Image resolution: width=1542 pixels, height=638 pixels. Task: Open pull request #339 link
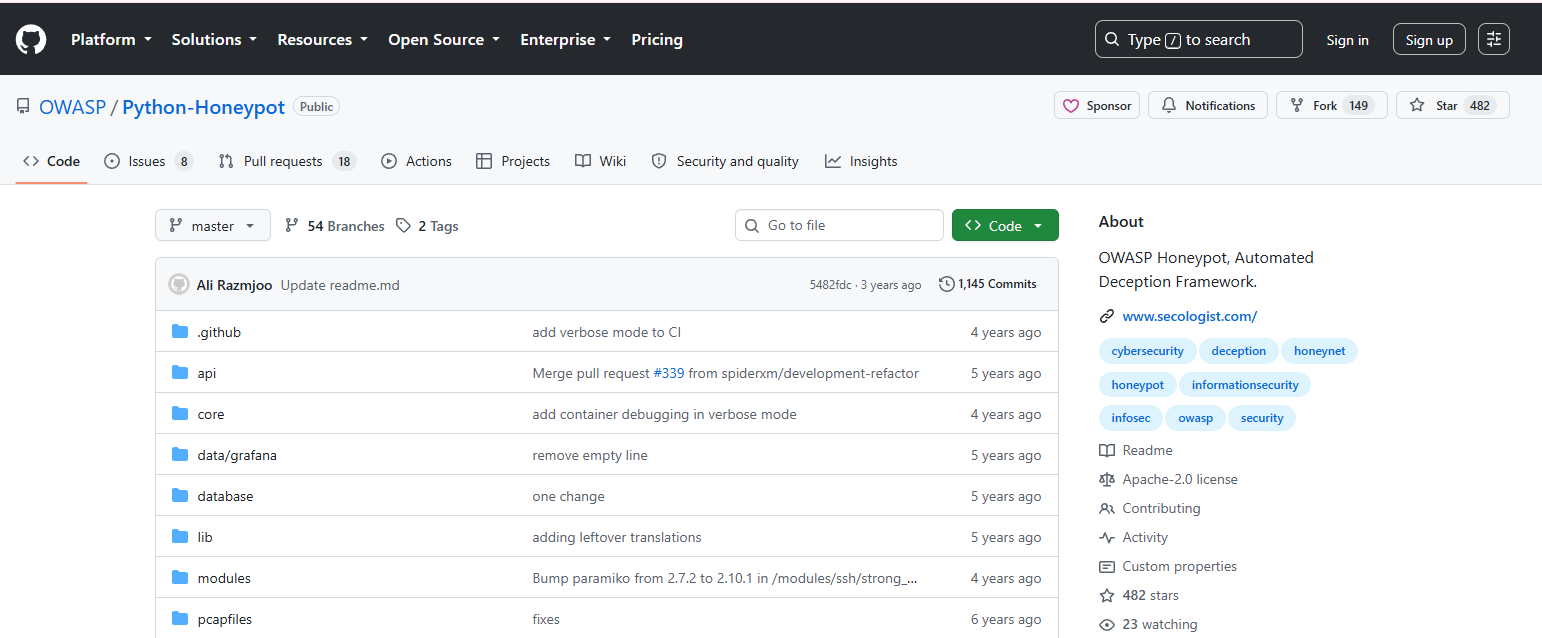669,373
